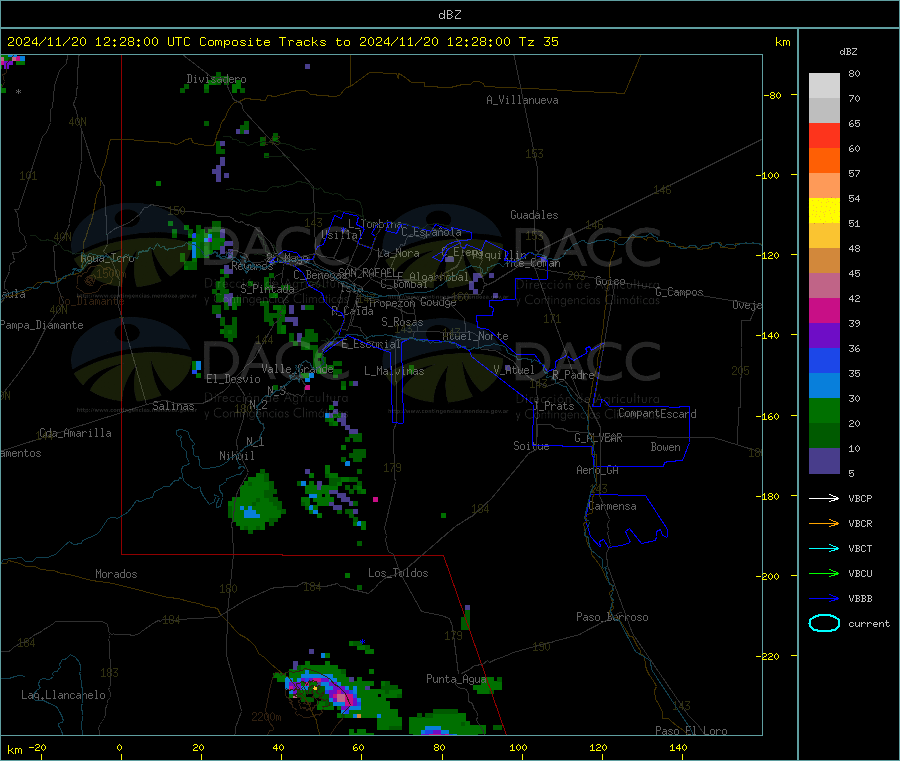Click the 'Salinas' place label
Viewport: 900px width, 761px height.
(x=173, y=406)
